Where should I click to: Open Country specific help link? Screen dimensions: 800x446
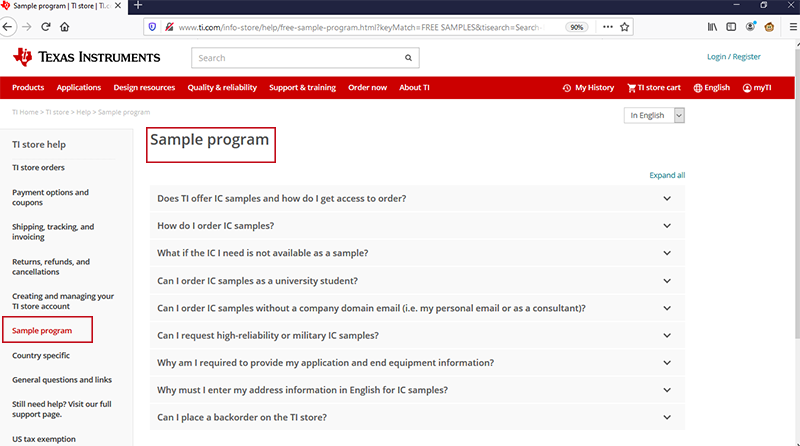[x=41, y=355]
